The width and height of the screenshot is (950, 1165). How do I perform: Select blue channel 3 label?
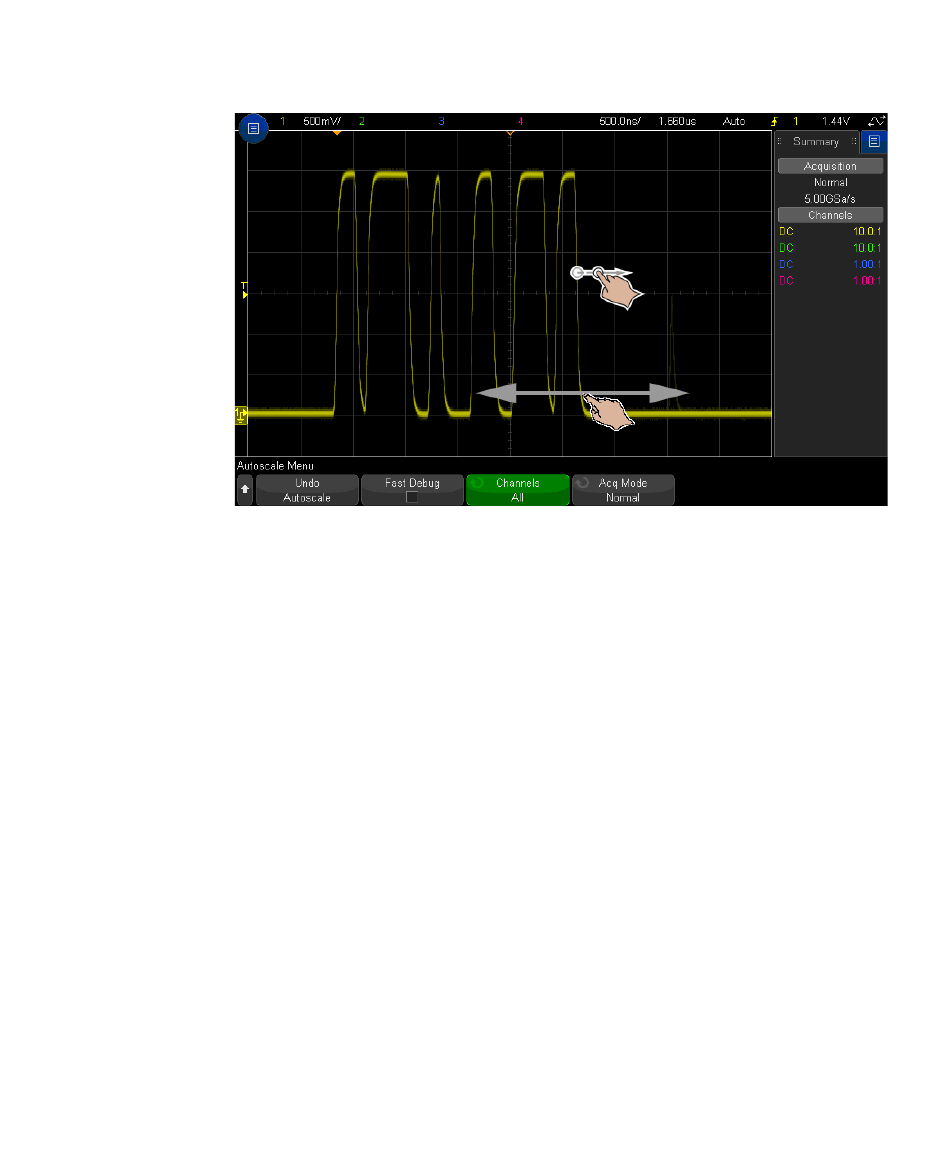(441, 121)
